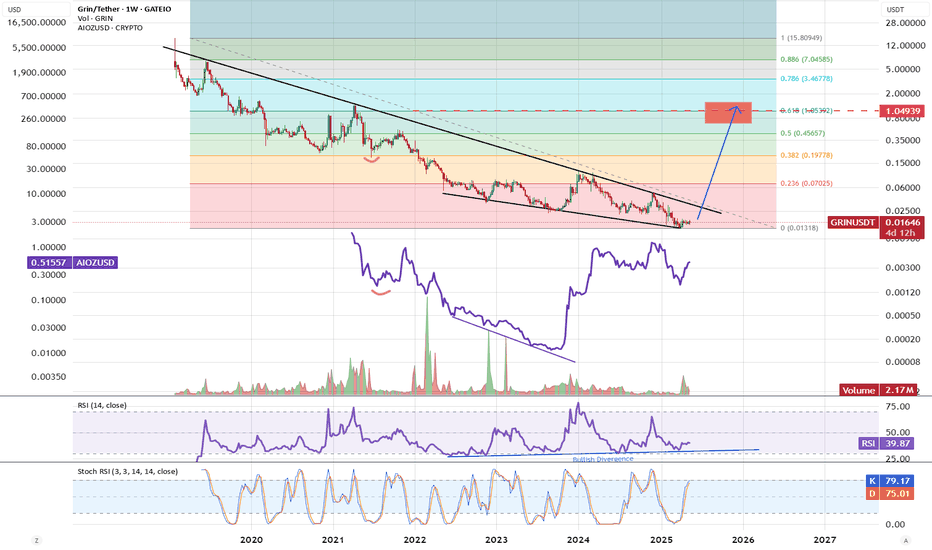Open the USDT currency selector on right axis
This screenshot has width=932, height=550.
(x=896, y=10)
